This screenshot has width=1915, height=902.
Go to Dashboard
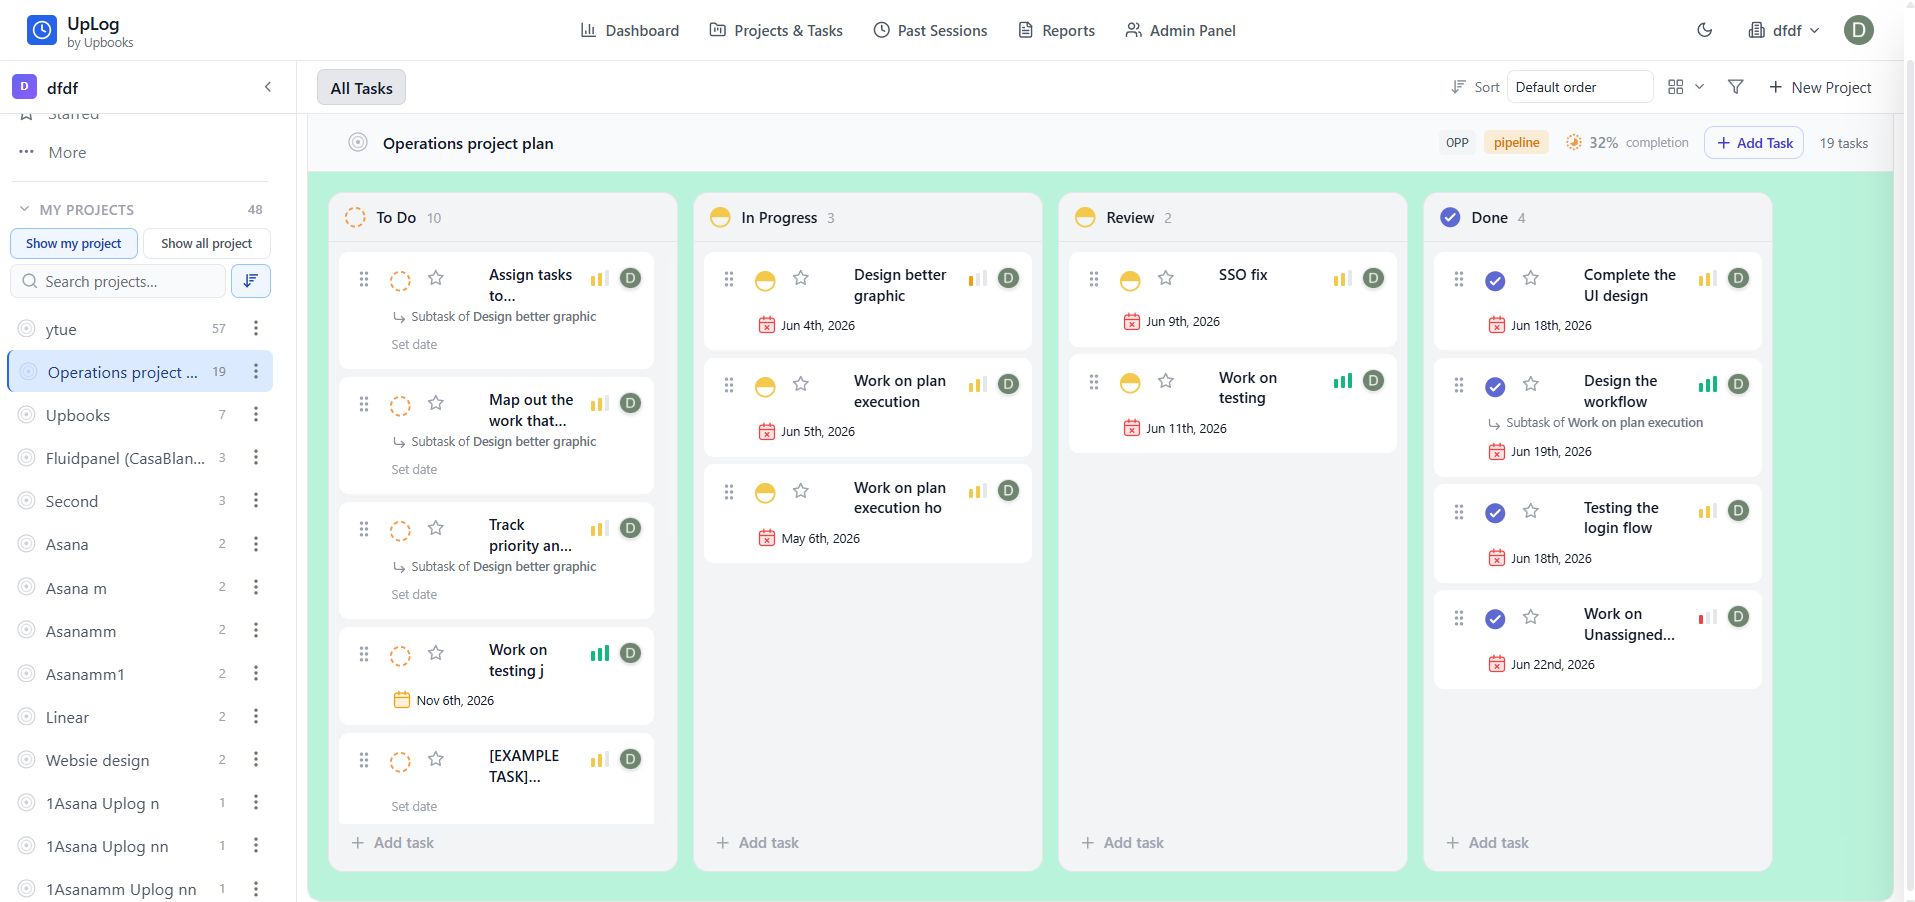pos(630,30)
